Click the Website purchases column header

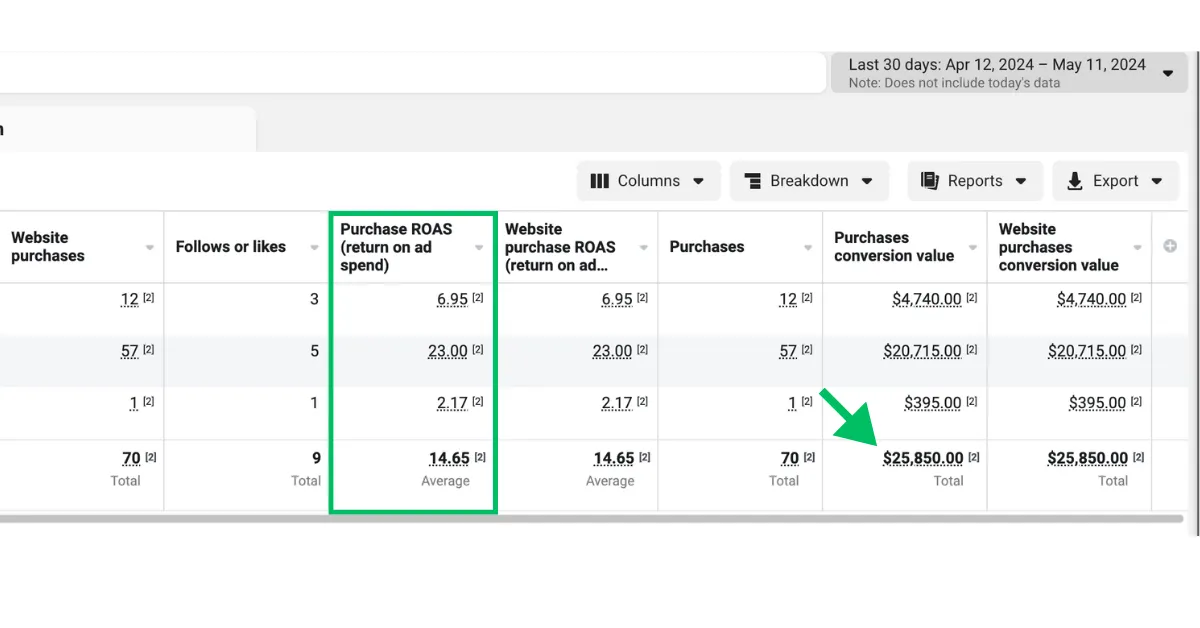48,247
